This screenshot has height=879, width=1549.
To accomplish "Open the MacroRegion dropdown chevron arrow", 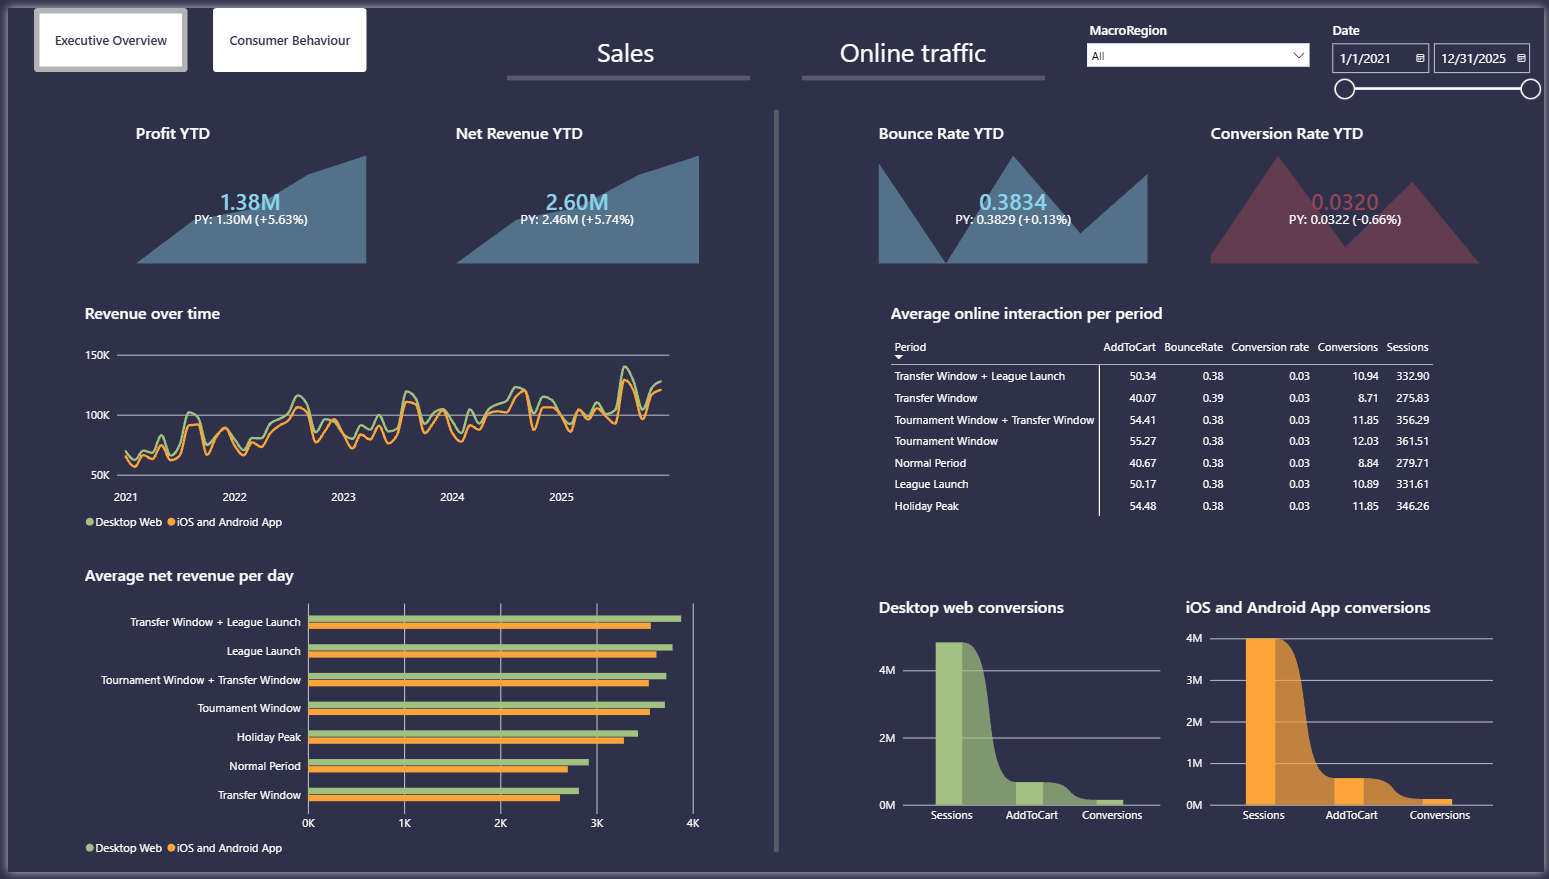I will [1299, 55].
